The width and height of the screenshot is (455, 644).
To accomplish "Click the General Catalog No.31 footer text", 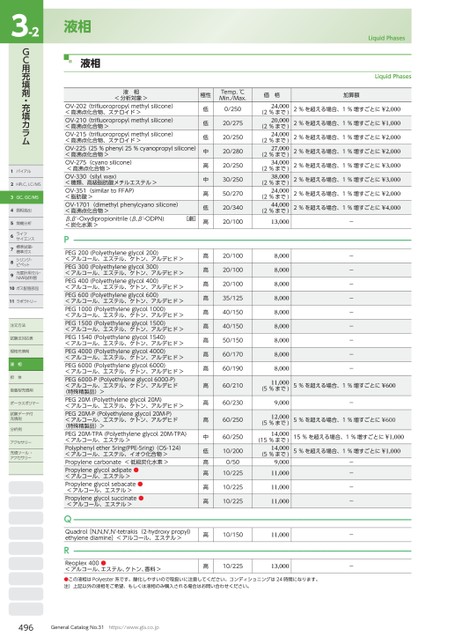I will tap(77, 627).
